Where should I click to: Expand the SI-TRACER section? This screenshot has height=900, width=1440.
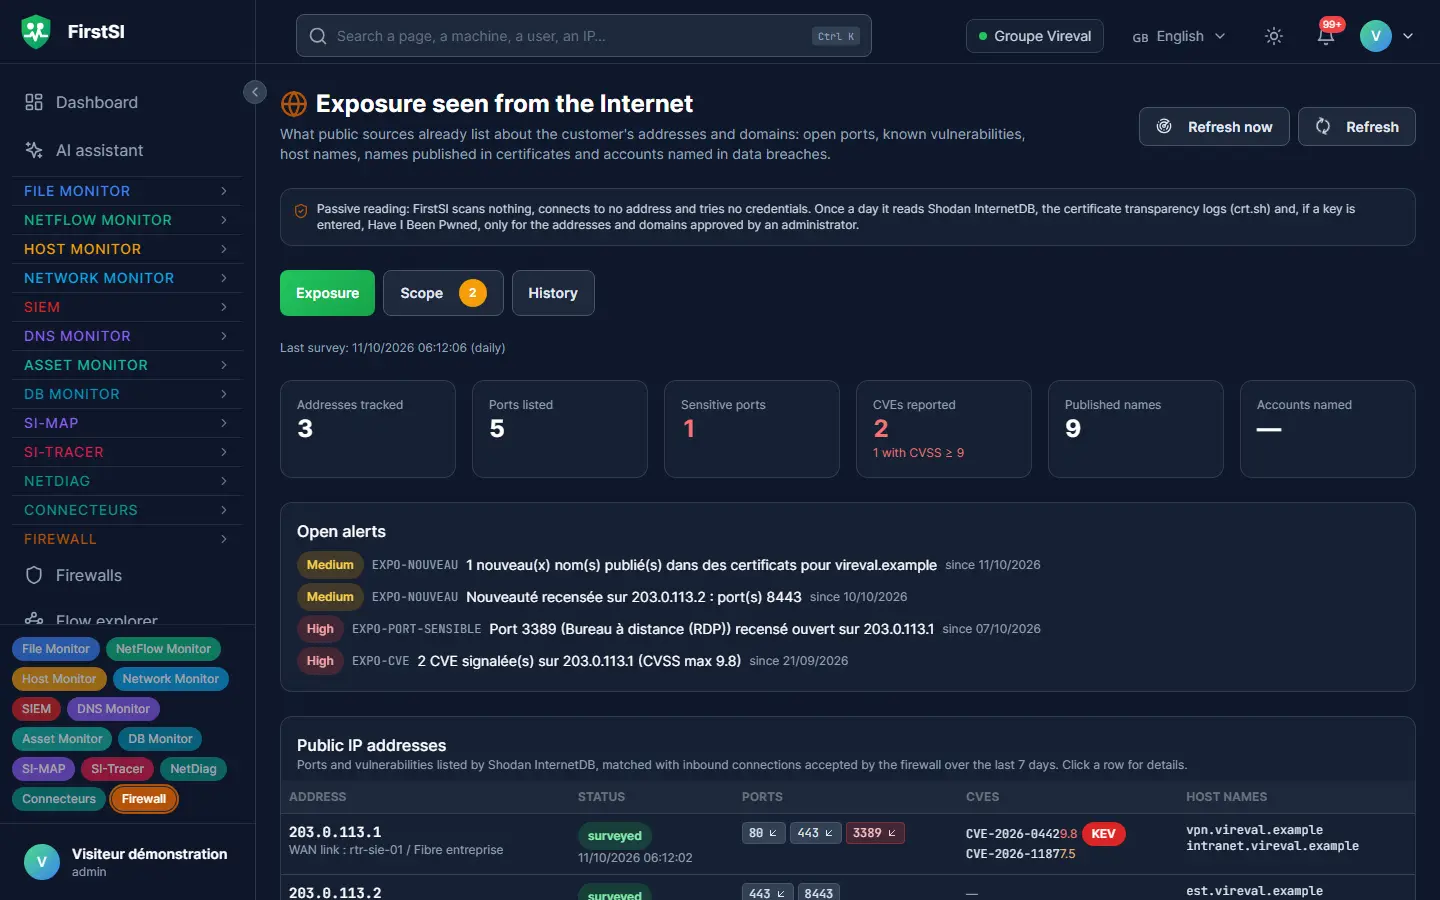pyautogui.click(x=126, y=452)
